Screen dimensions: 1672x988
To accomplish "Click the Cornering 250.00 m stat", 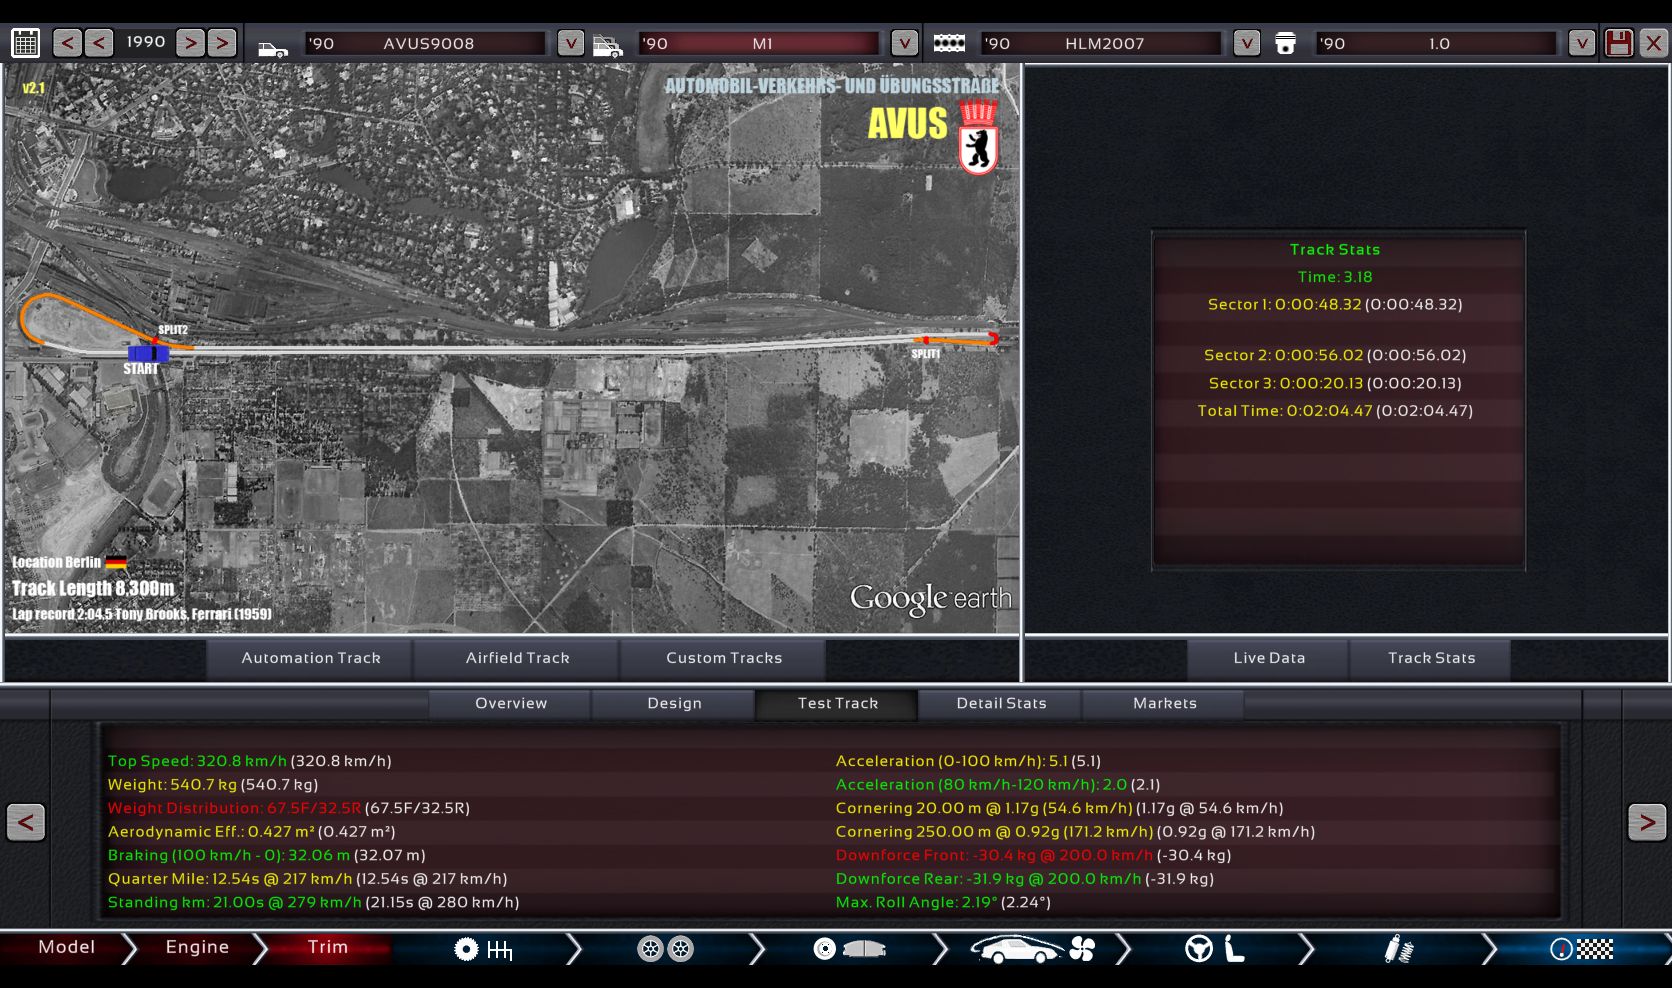I will [1075, 832].
